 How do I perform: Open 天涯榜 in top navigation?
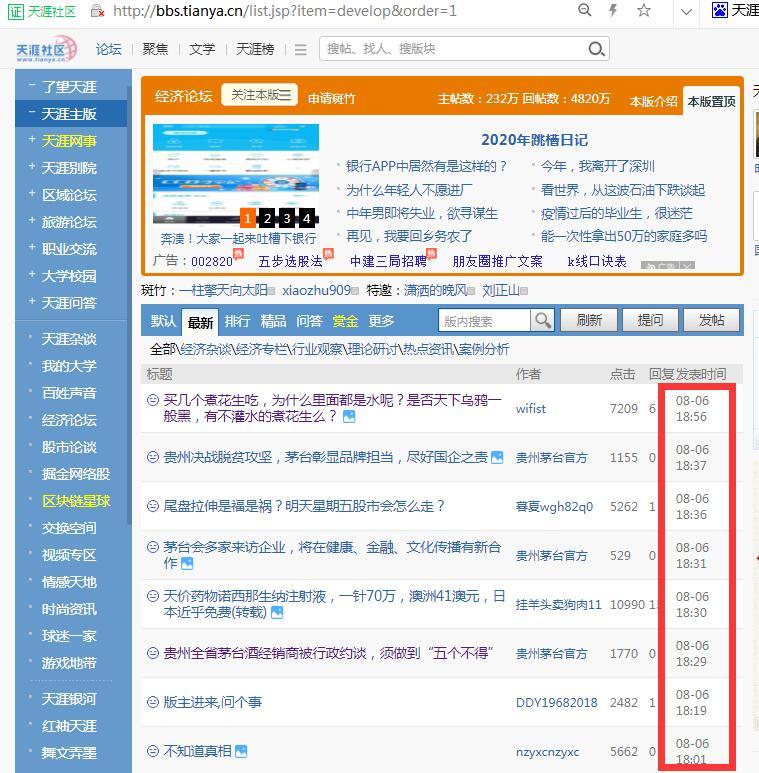click(255, 49)
